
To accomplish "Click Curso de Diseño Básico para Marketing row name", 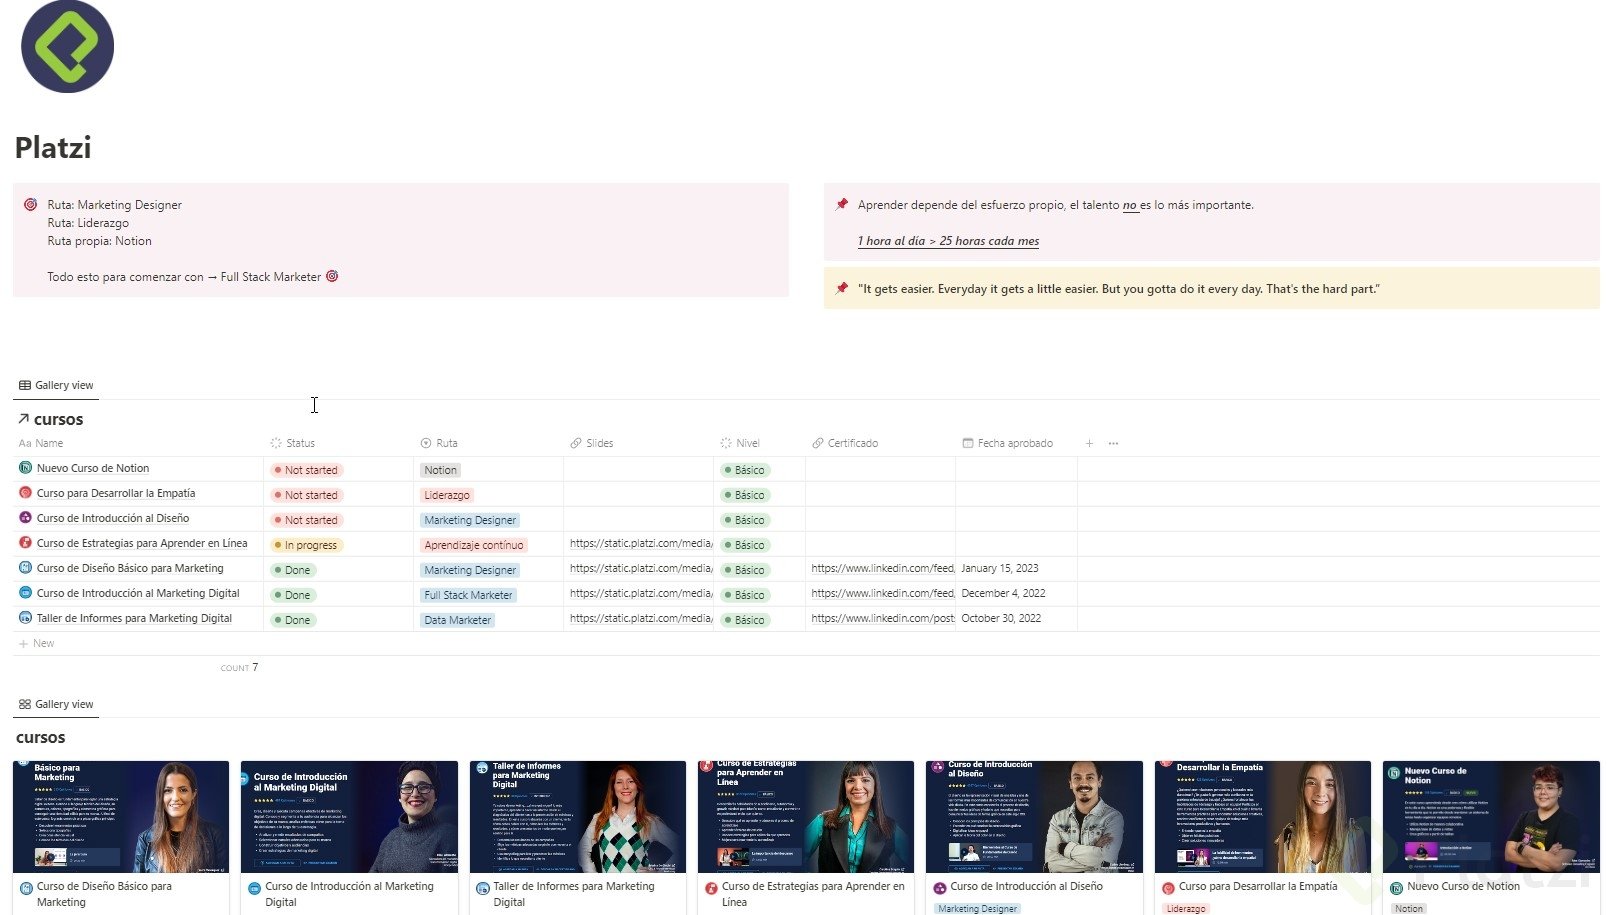I will (130, 568).
